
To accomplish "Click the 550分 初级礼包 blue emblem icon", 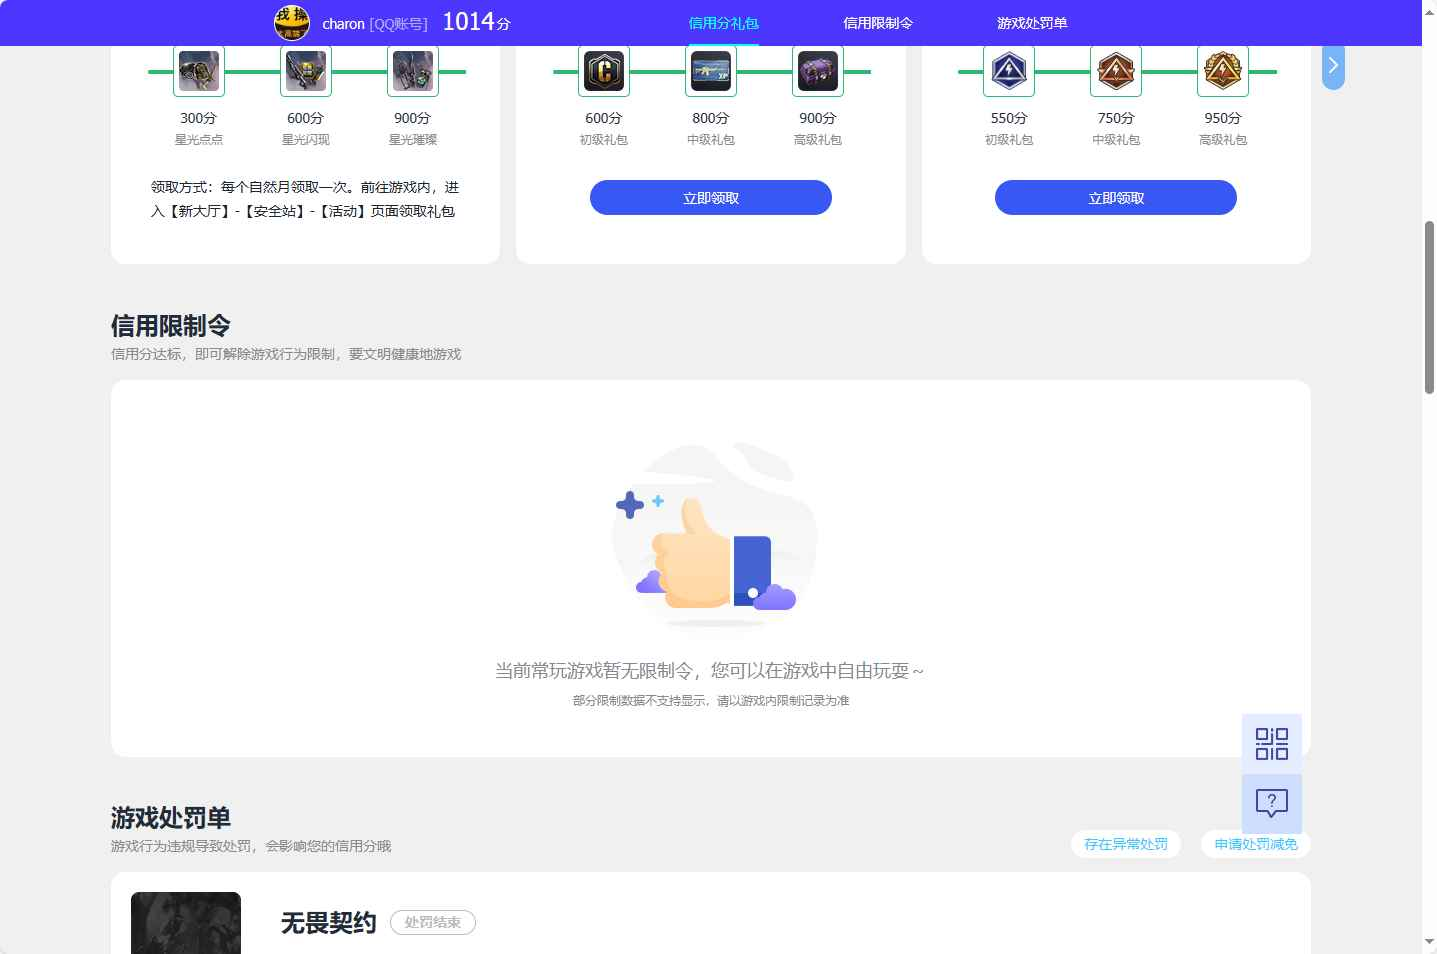I will 1009,71.
